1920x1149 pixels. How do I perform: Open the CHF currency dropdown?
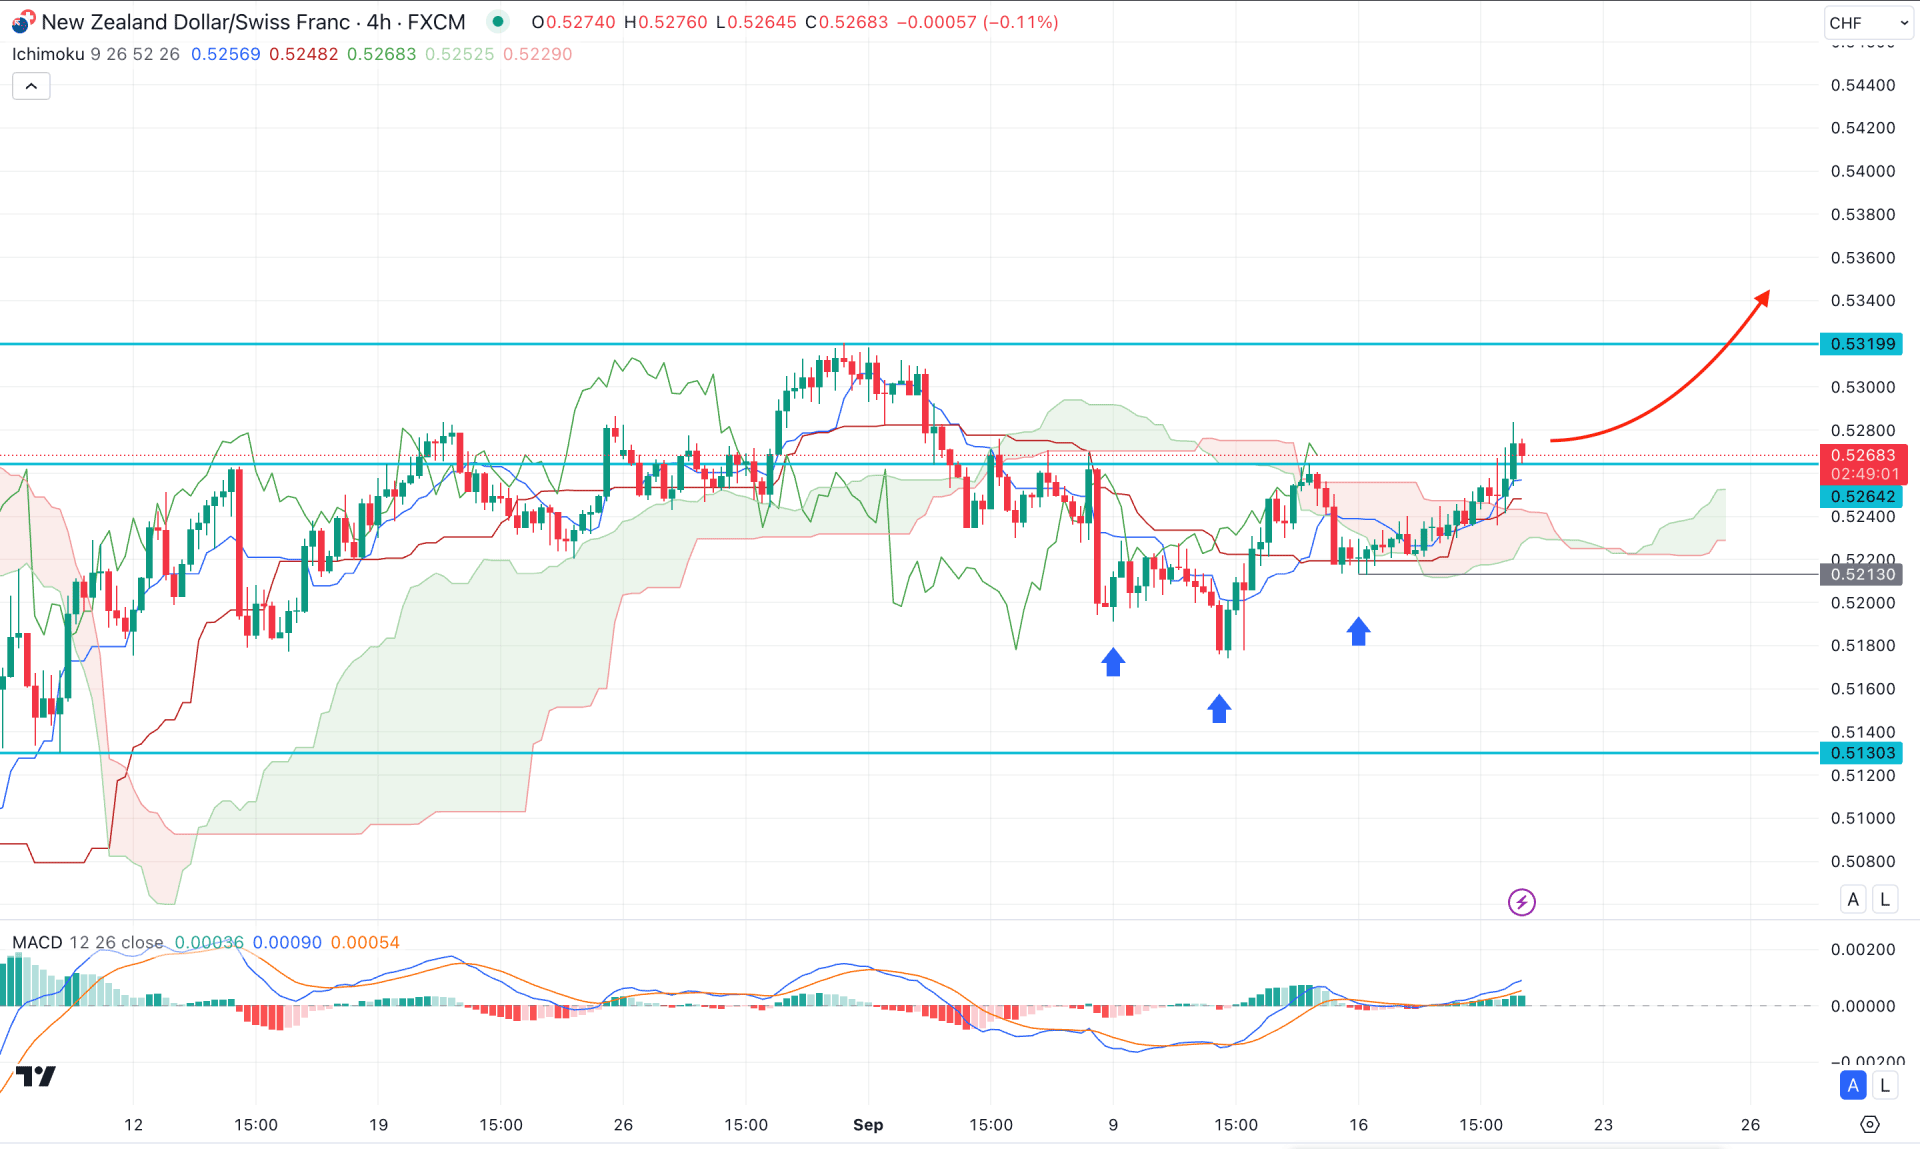point(1868,22)
